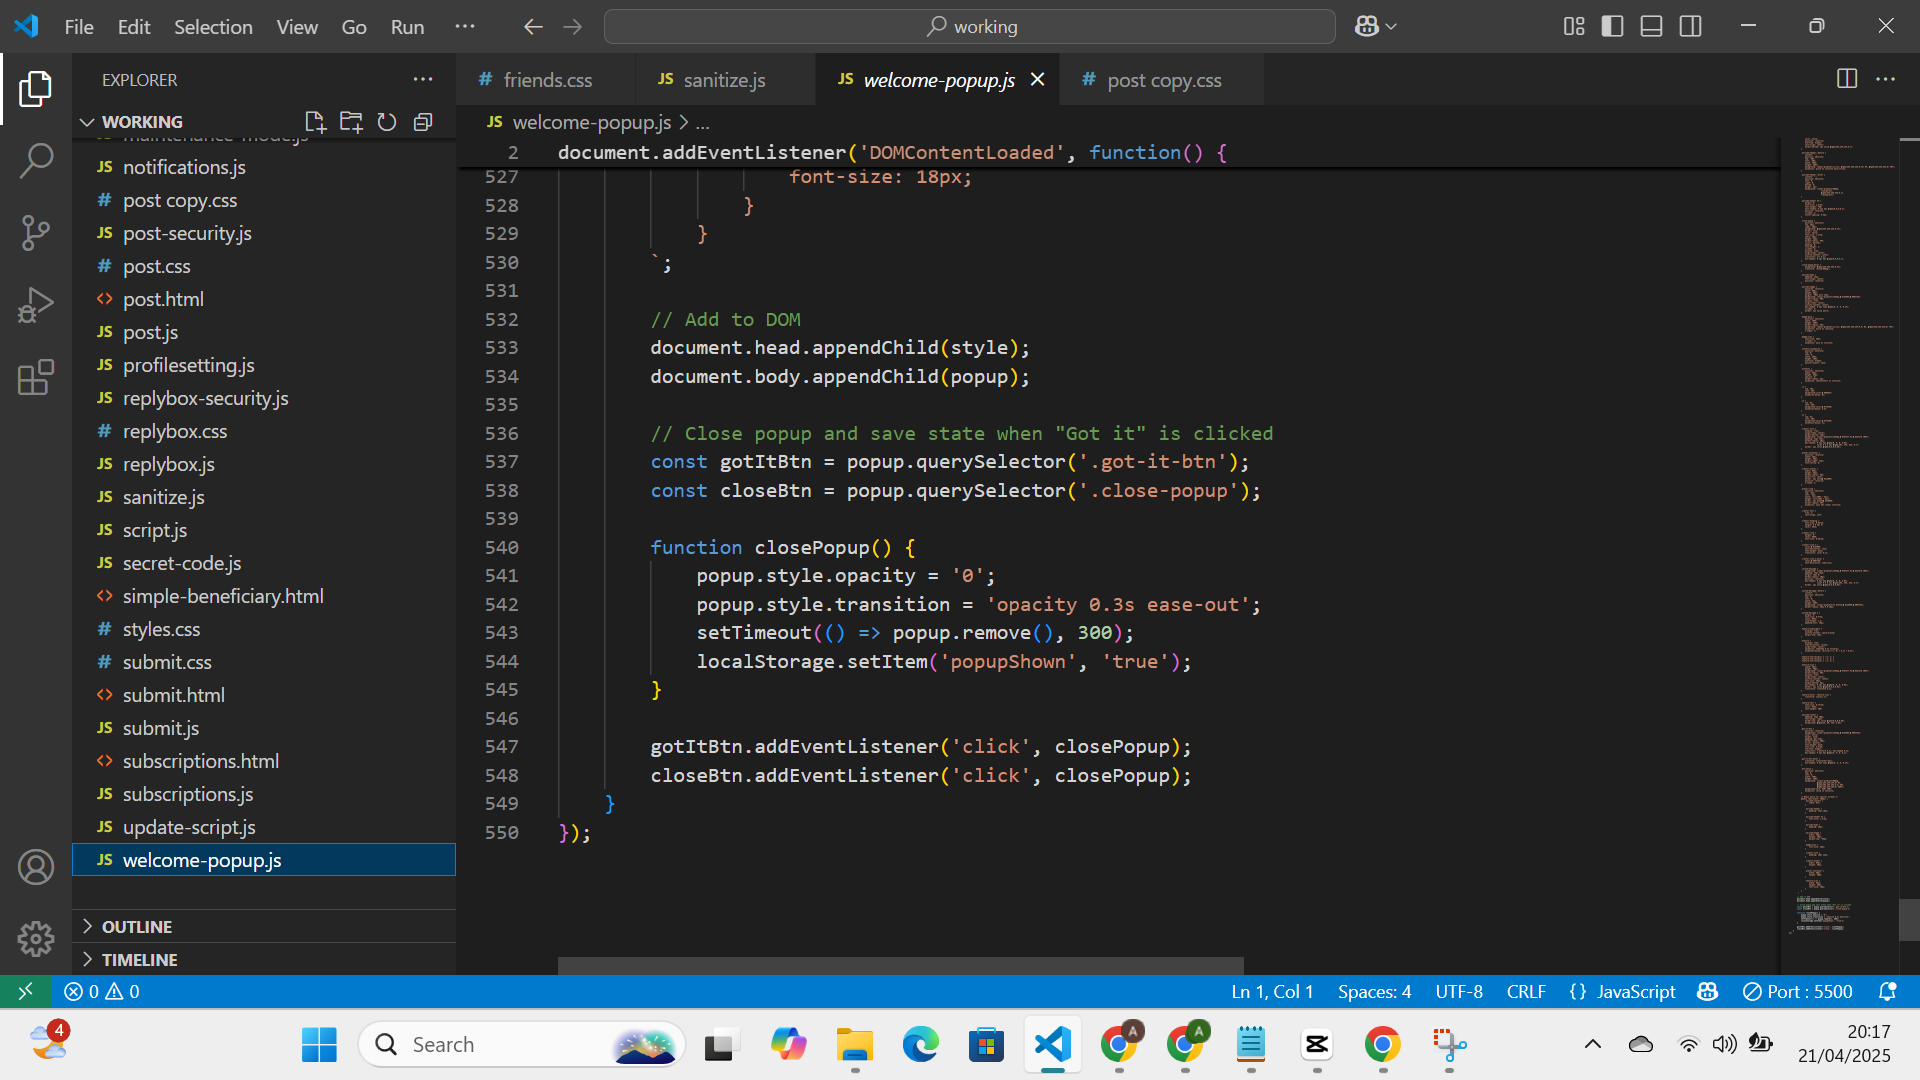The width and height of the screenshot is (1920, 1080).
Task: Open the Search view in activity bar
Action: [36, 161]
